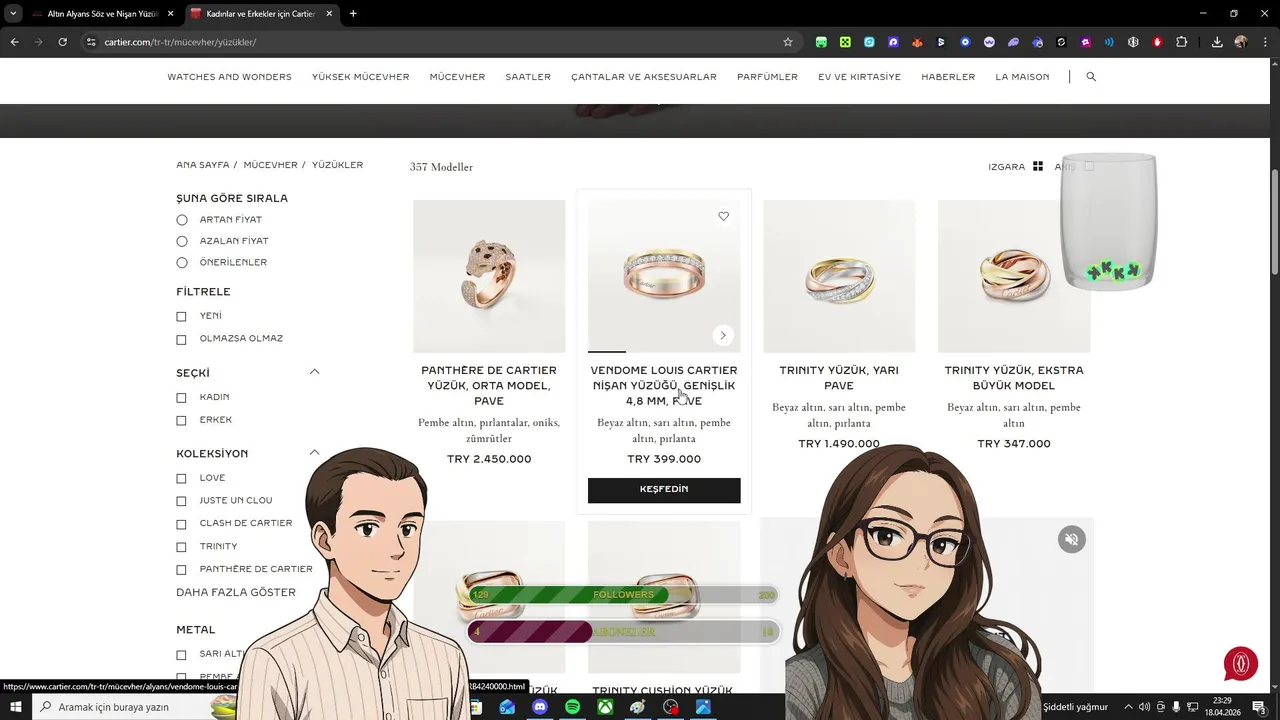The image size is (1280, 720).
Task: Show next image of Vendome Louis Cartier ring
Action: coord(723,335)
